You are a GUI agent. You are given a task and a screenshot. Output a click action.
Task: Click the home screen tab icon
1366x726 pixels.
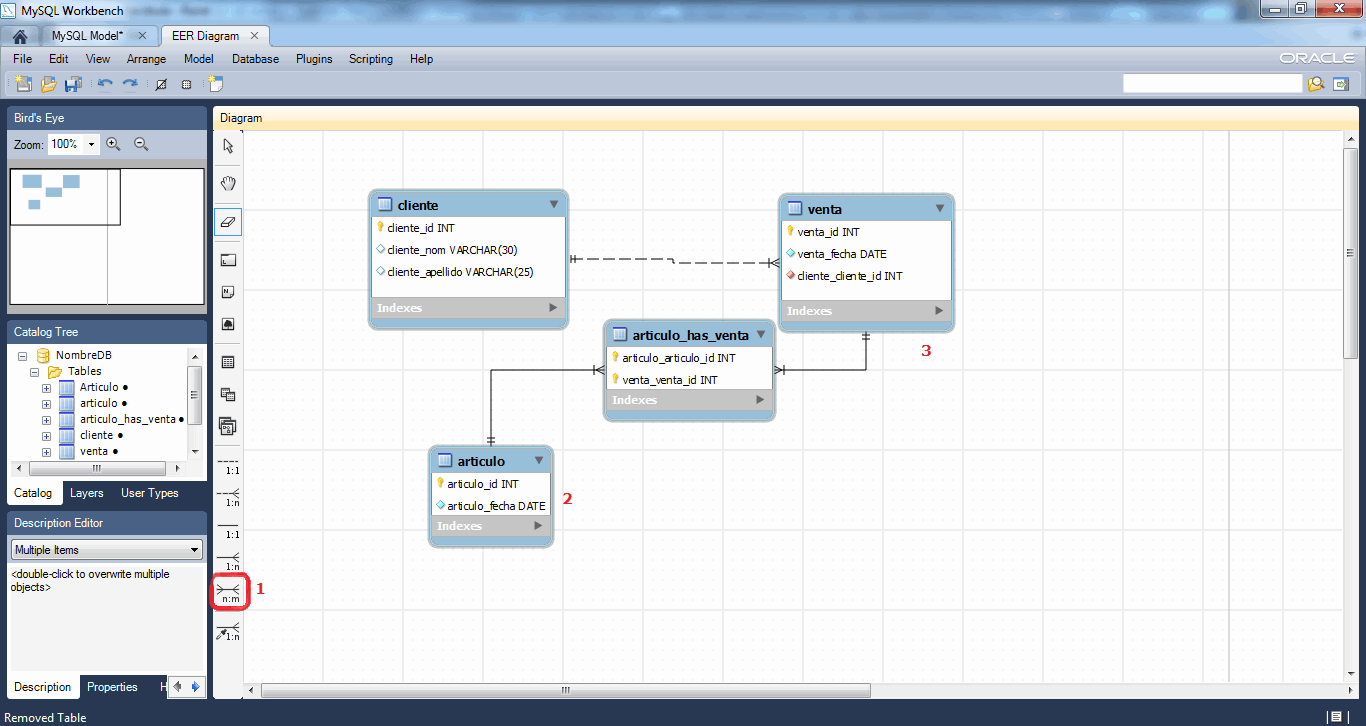click(x=20, y=36)
